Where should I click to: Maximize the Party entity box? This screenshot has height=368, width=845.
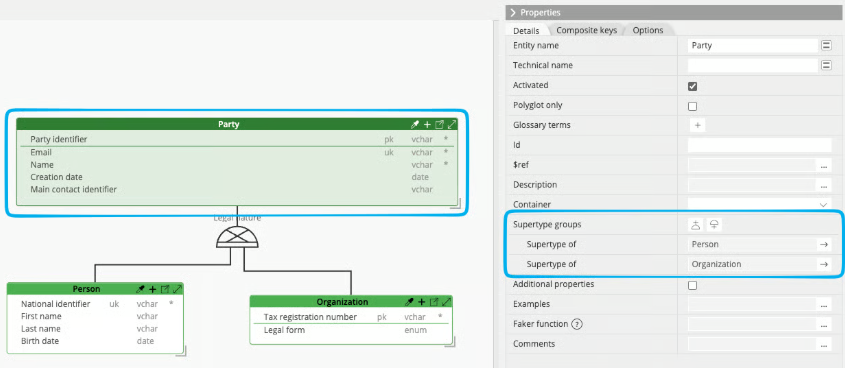[452, 124]
